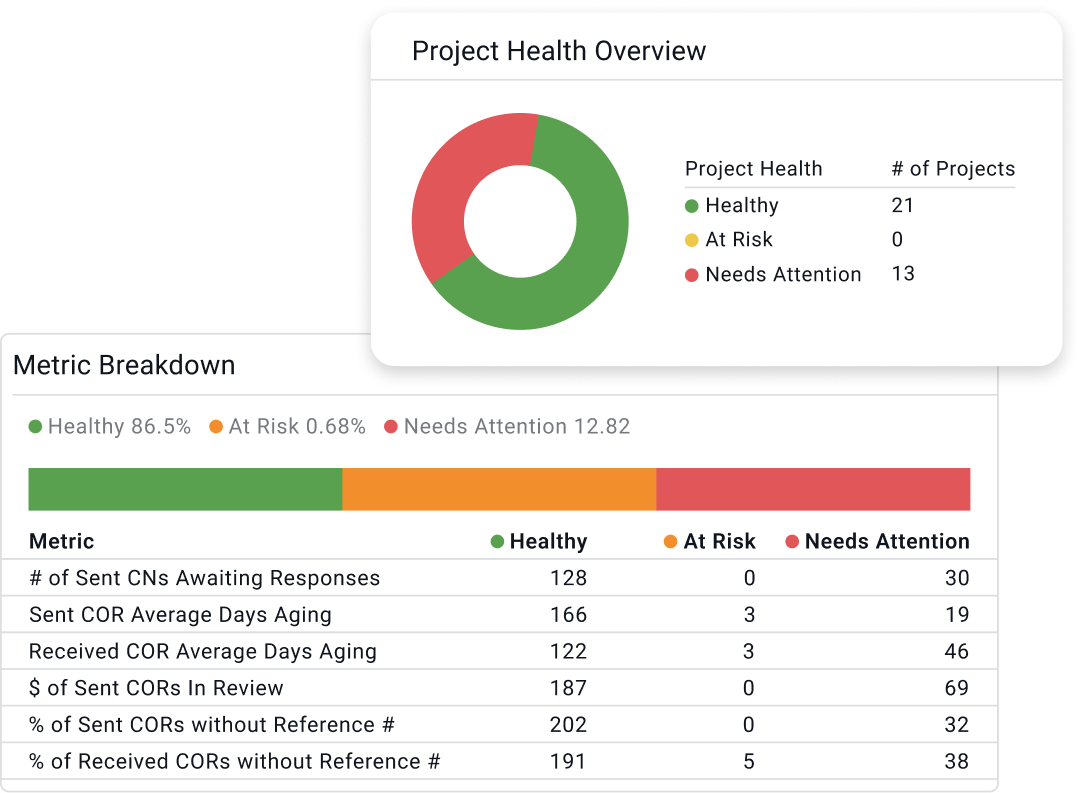Select red segment of the stacked bar

click(813, 489)
